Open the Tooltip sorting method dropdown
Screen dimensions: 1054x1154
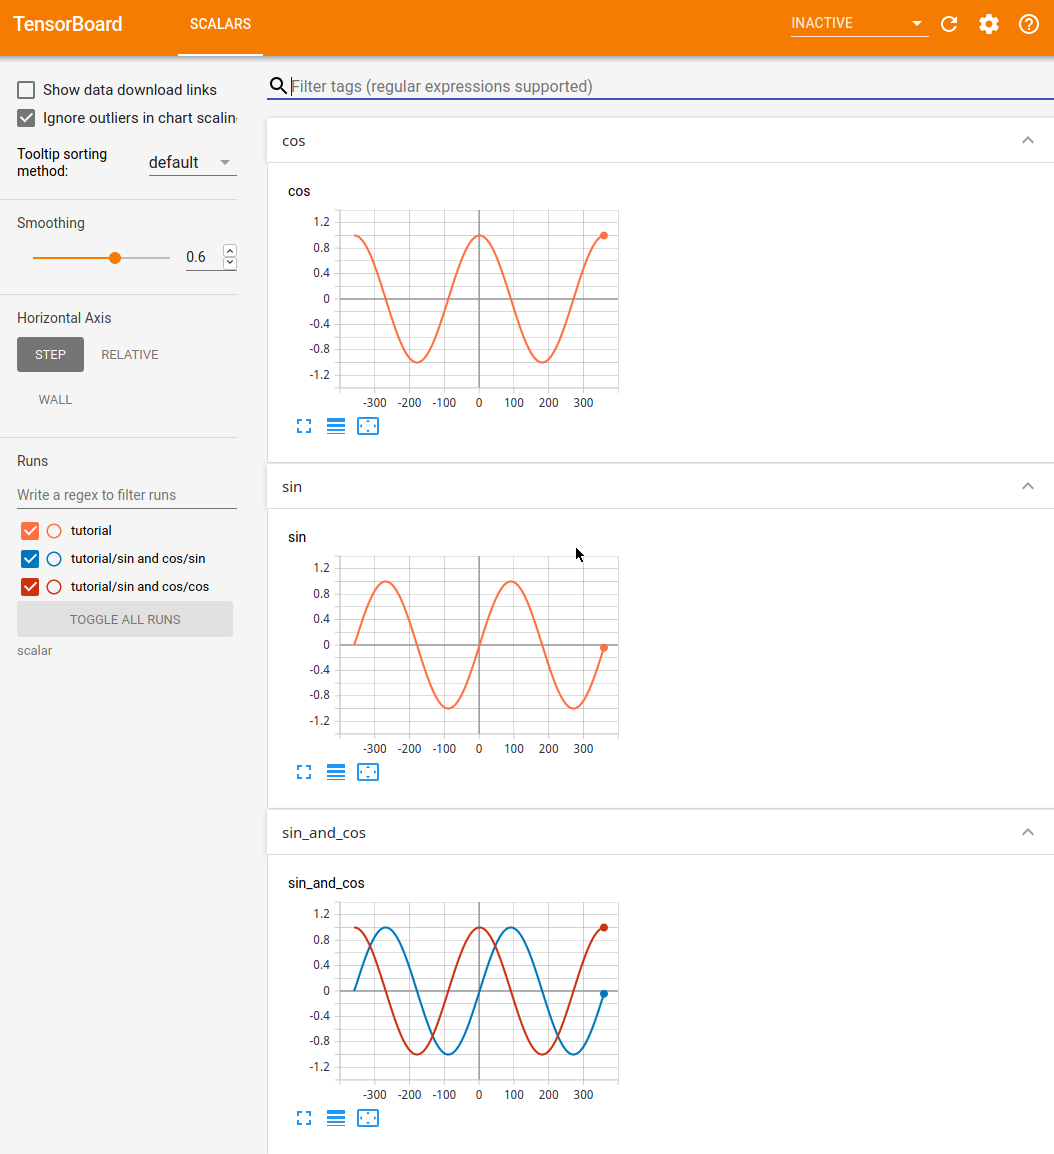point(192,162)
